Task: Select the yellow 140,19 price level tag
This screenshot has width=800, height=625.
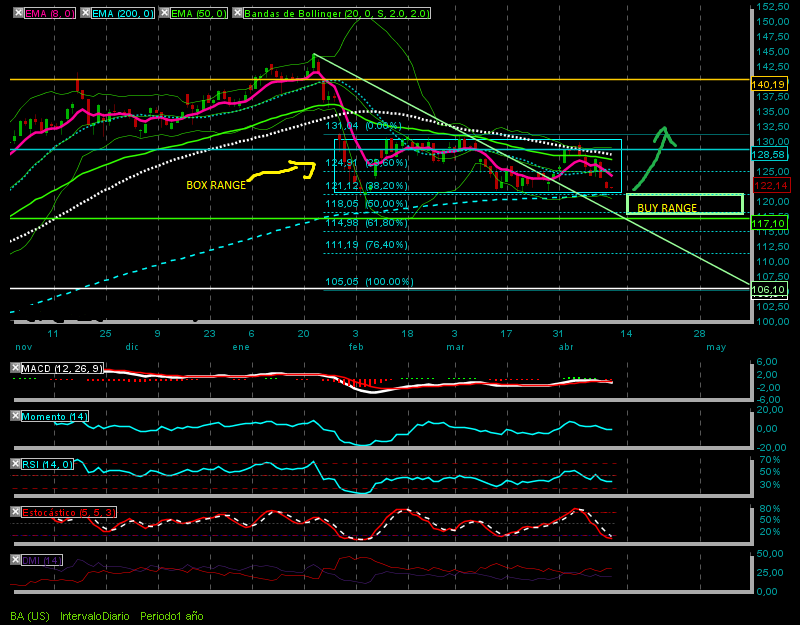Action: [769, 84]
